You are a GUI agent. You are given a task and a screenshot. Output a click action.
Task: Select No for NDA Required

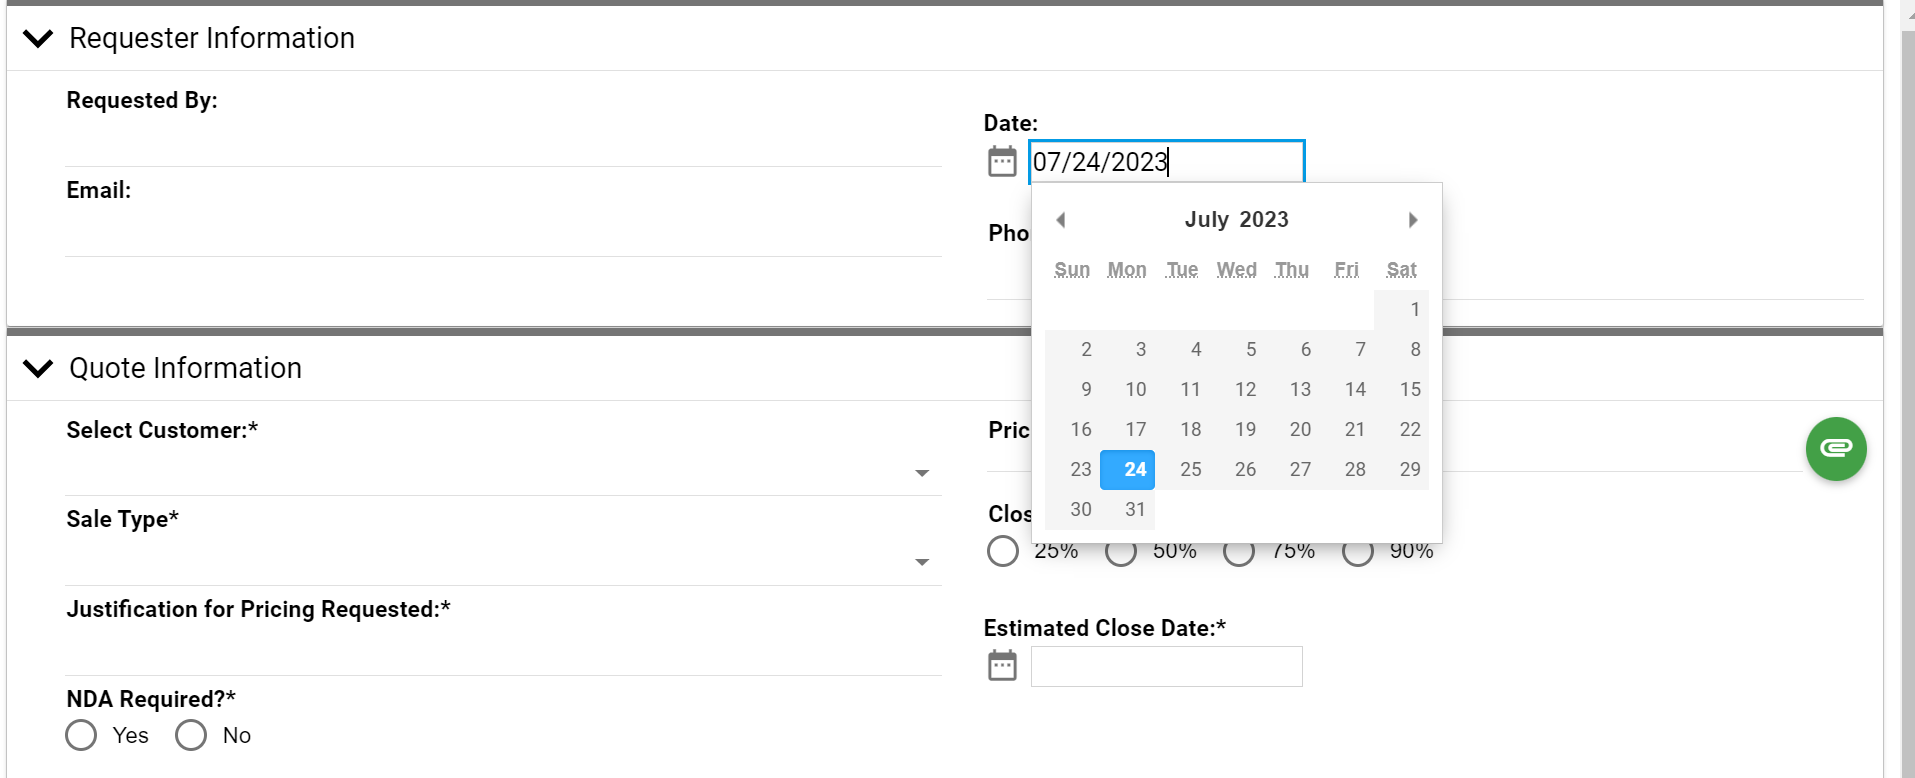click(x=191, y=735)
